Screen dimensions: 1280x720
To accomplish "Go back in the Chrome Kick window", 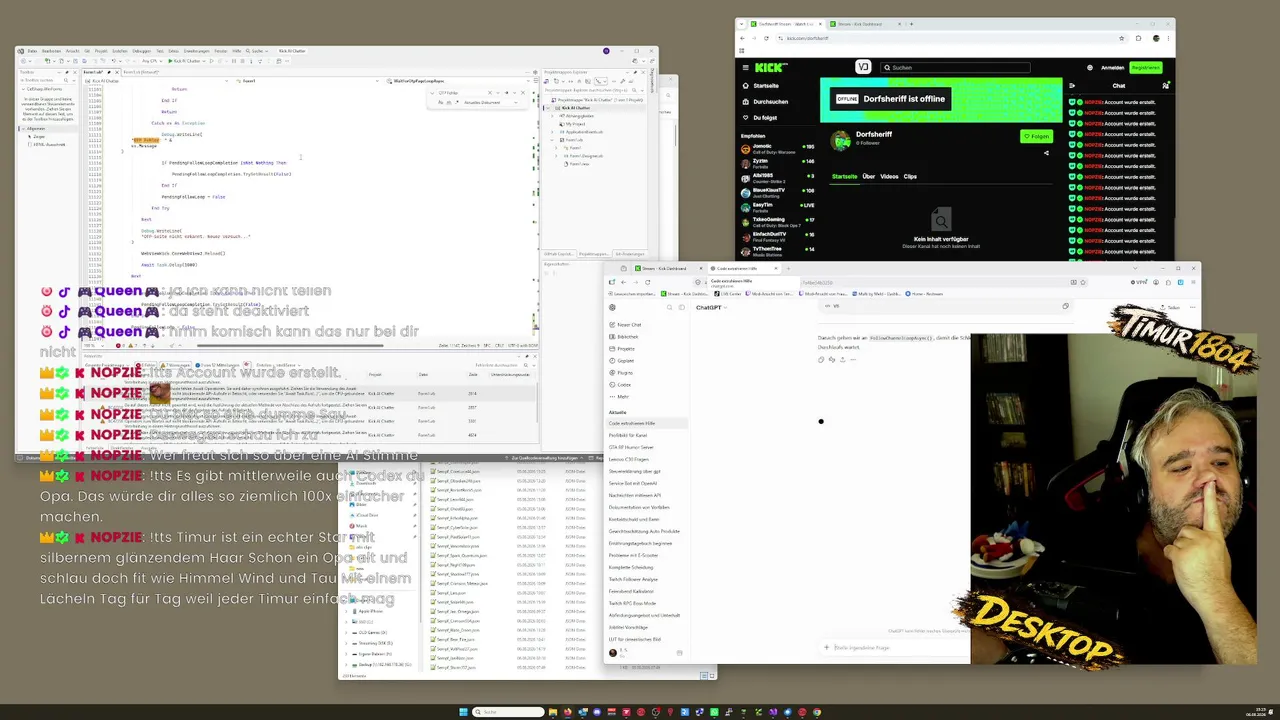I will pyautogui.click(x=742, y=38).
